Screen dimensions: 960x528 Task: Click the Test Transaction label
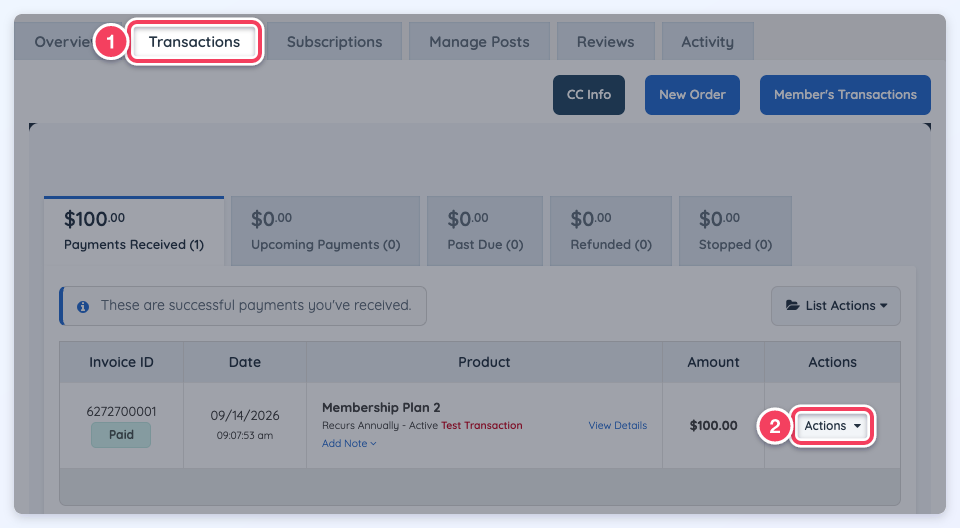click(x=482, y=425)
